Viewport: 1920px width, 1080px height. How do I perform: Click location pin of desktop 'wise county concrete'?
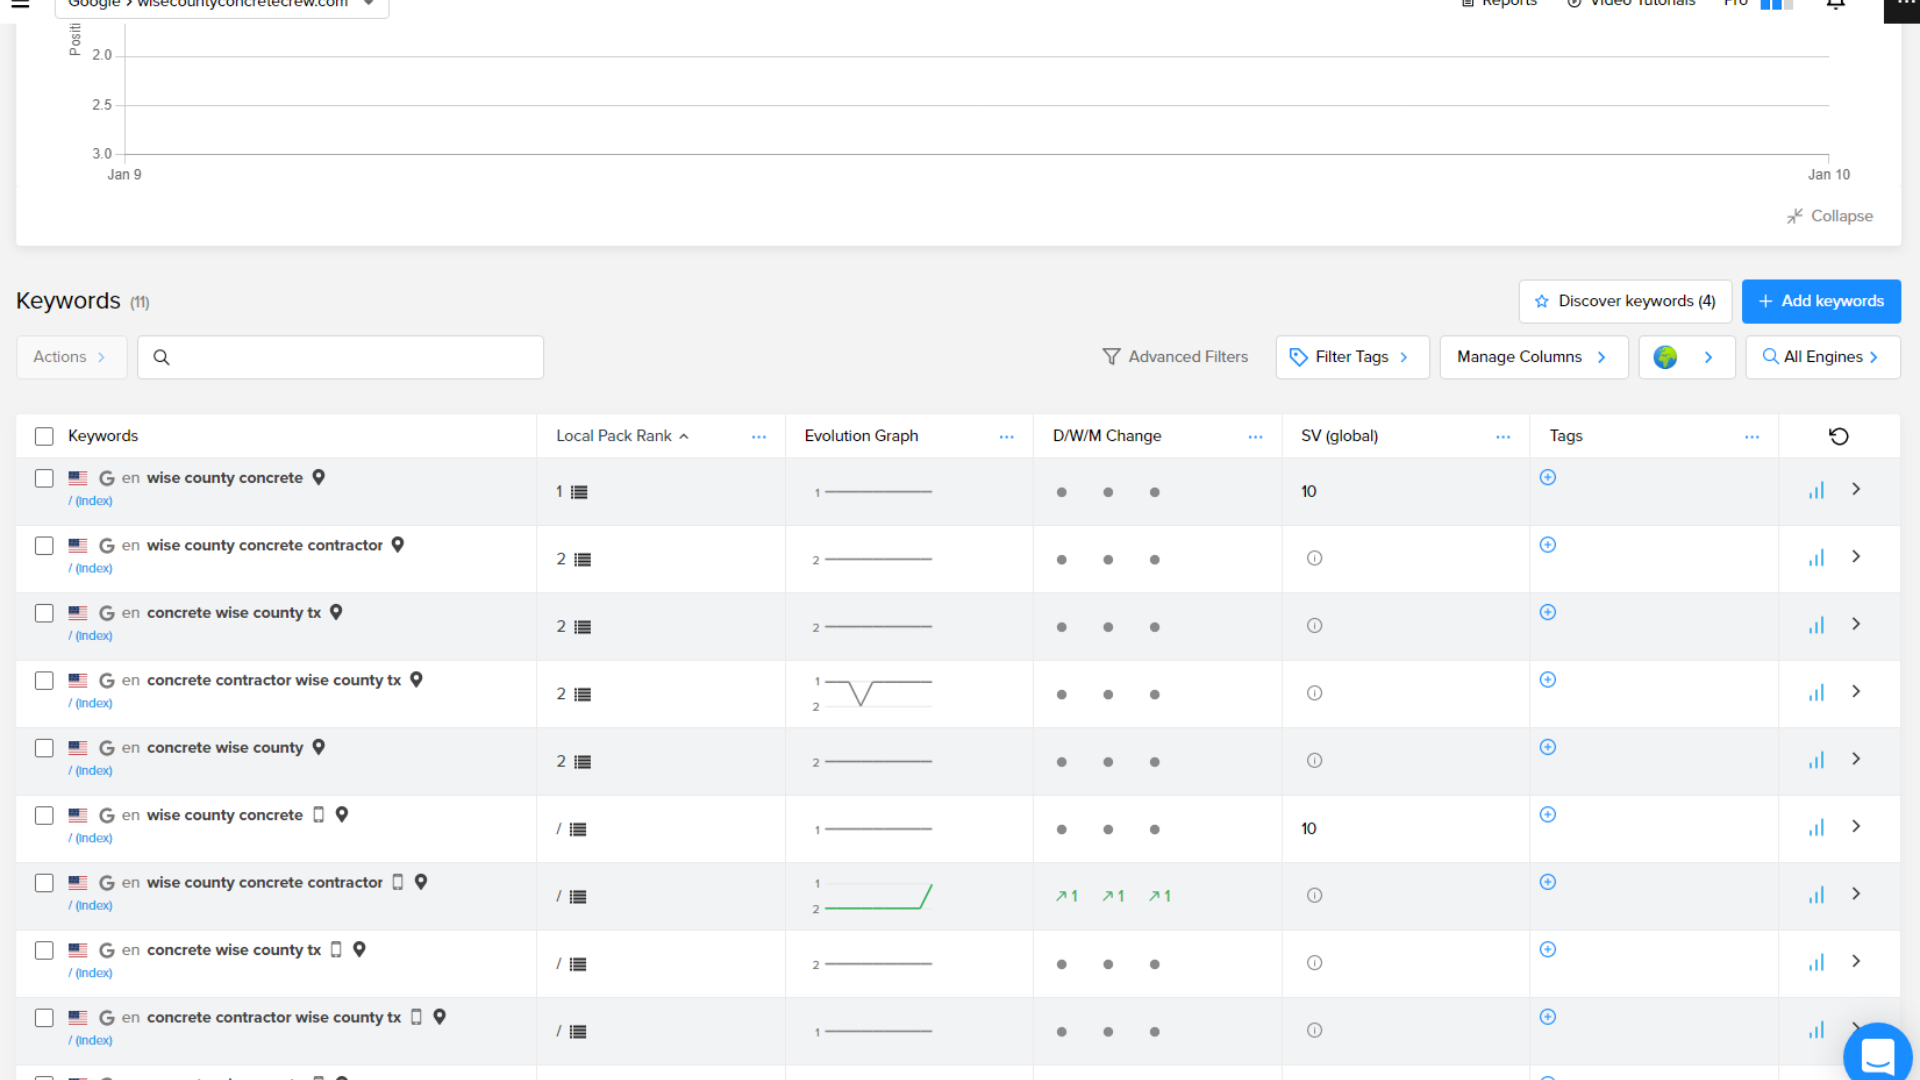tap(318, 478)
